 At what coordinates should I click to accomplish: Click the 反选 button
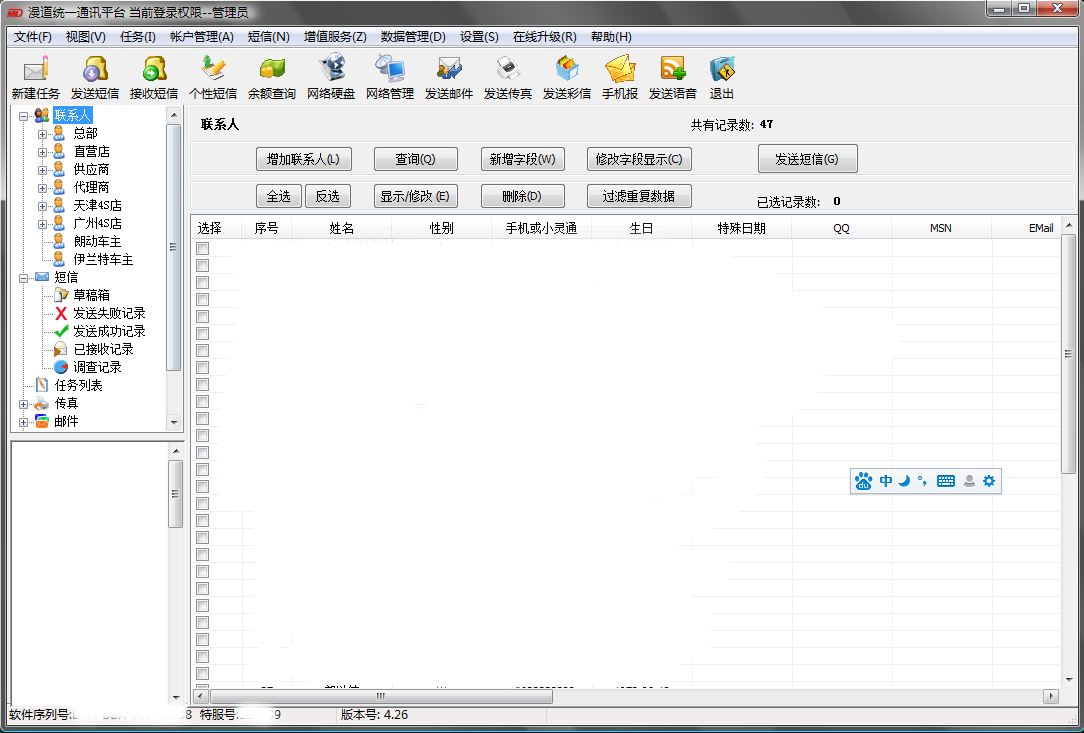(328, 196)
